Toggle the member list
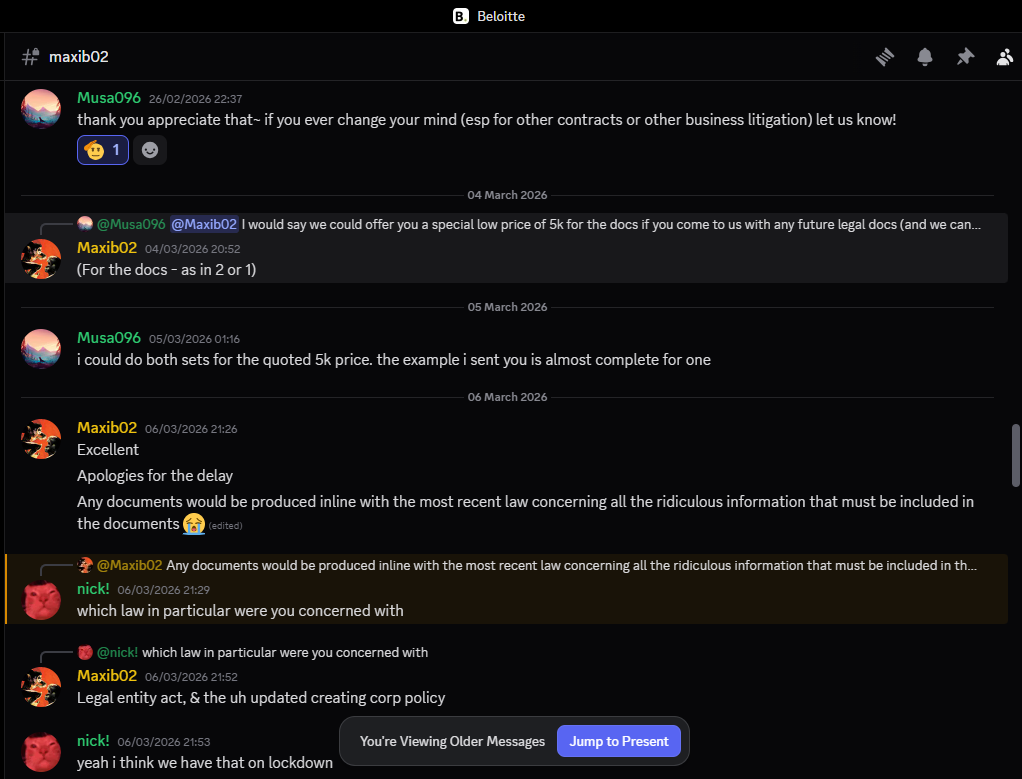The image size is (1022, 779). click(x=1004, y=57)
